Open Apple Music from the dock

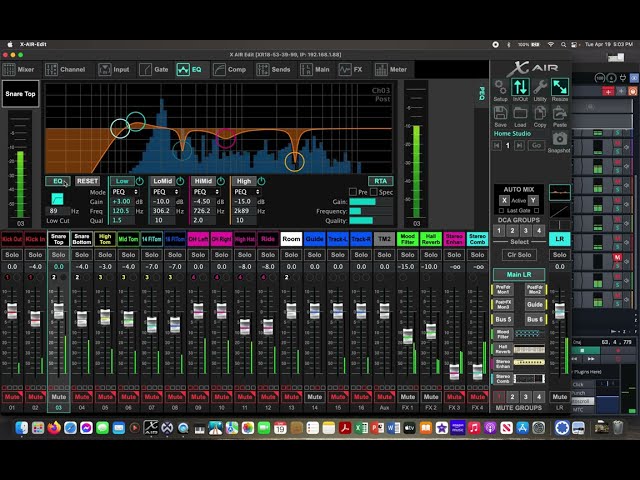474,428
